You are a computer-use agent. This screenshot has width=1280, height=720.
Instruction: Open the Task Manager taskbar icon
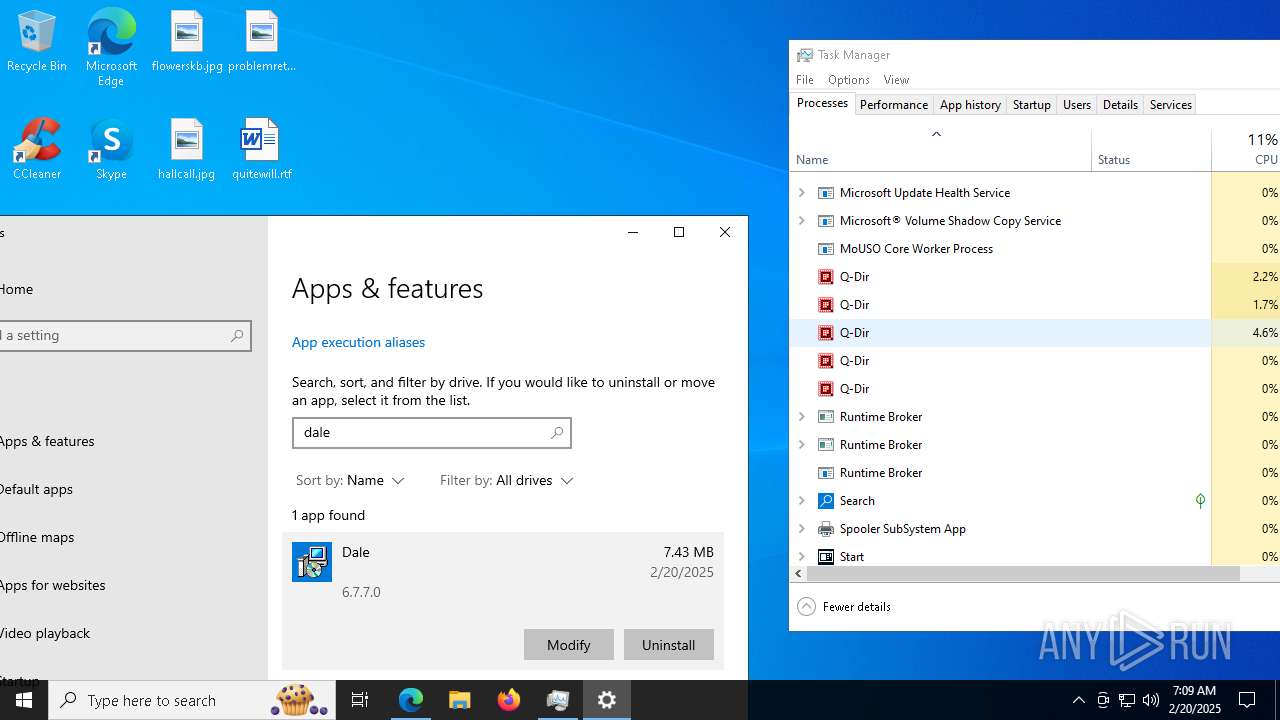(558, 700)
